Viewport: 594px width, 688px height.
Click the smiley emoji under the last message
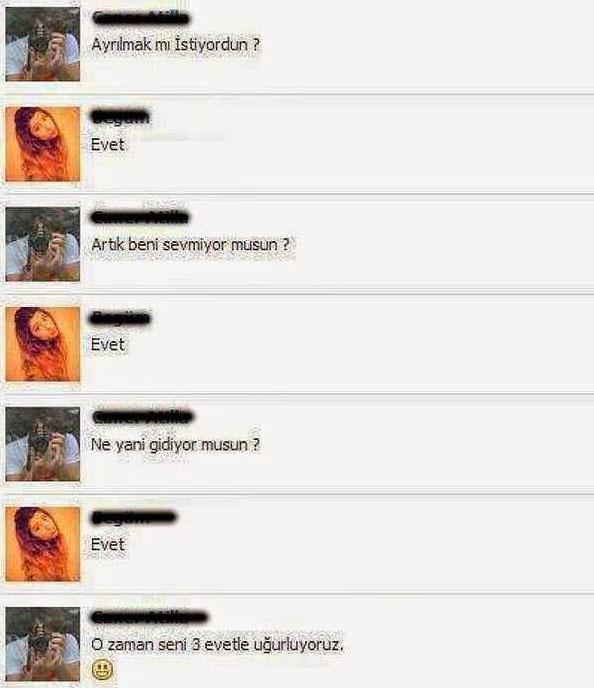102,670
